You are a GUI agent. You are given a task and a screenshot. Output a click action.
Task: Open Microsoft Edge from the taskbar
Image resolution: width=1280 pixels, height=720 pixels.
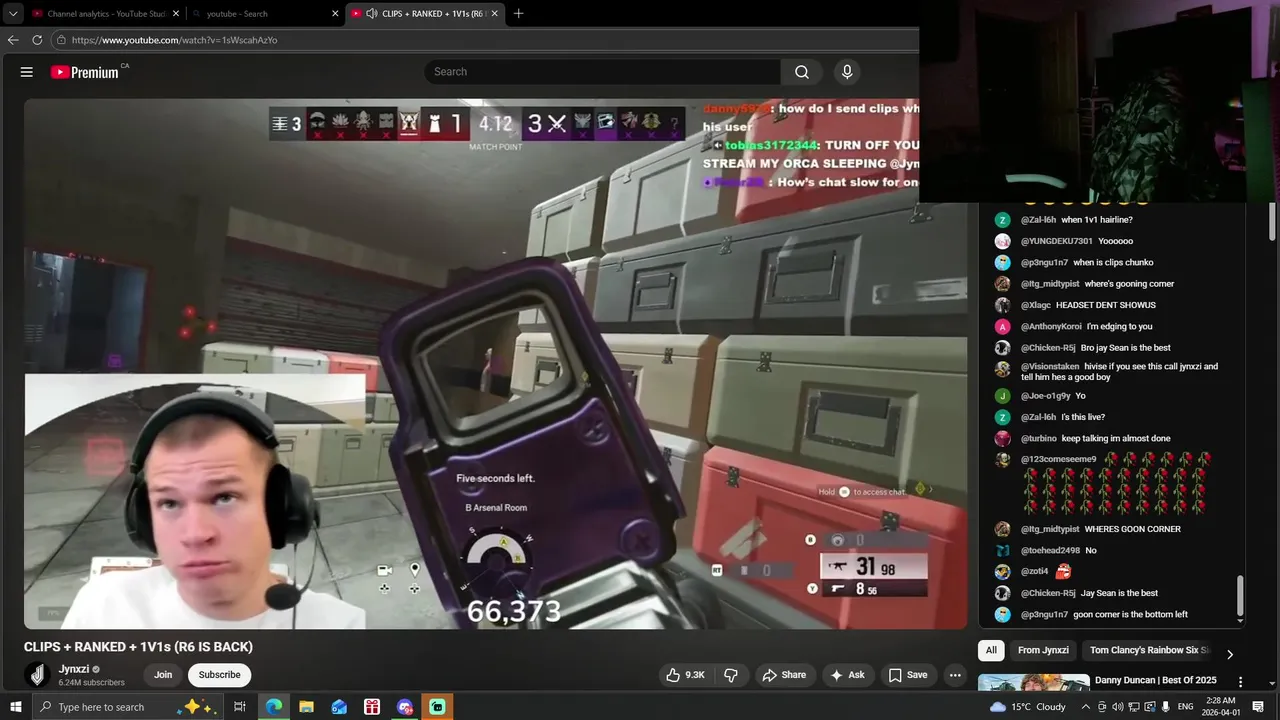pyautogui.click(x=274, y=707)
